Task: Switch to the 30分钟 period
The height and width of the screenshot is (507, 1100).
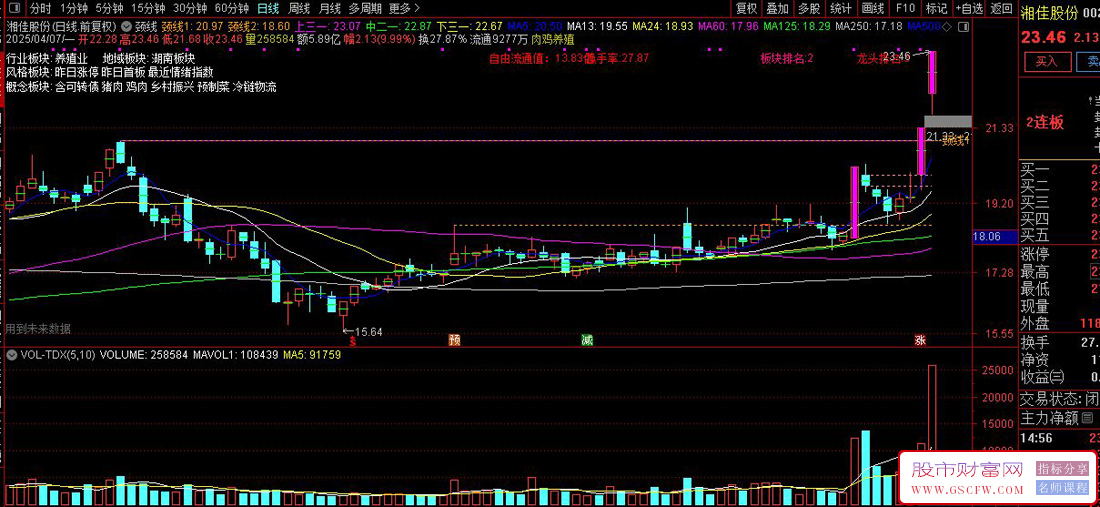Action: point(190,8)
